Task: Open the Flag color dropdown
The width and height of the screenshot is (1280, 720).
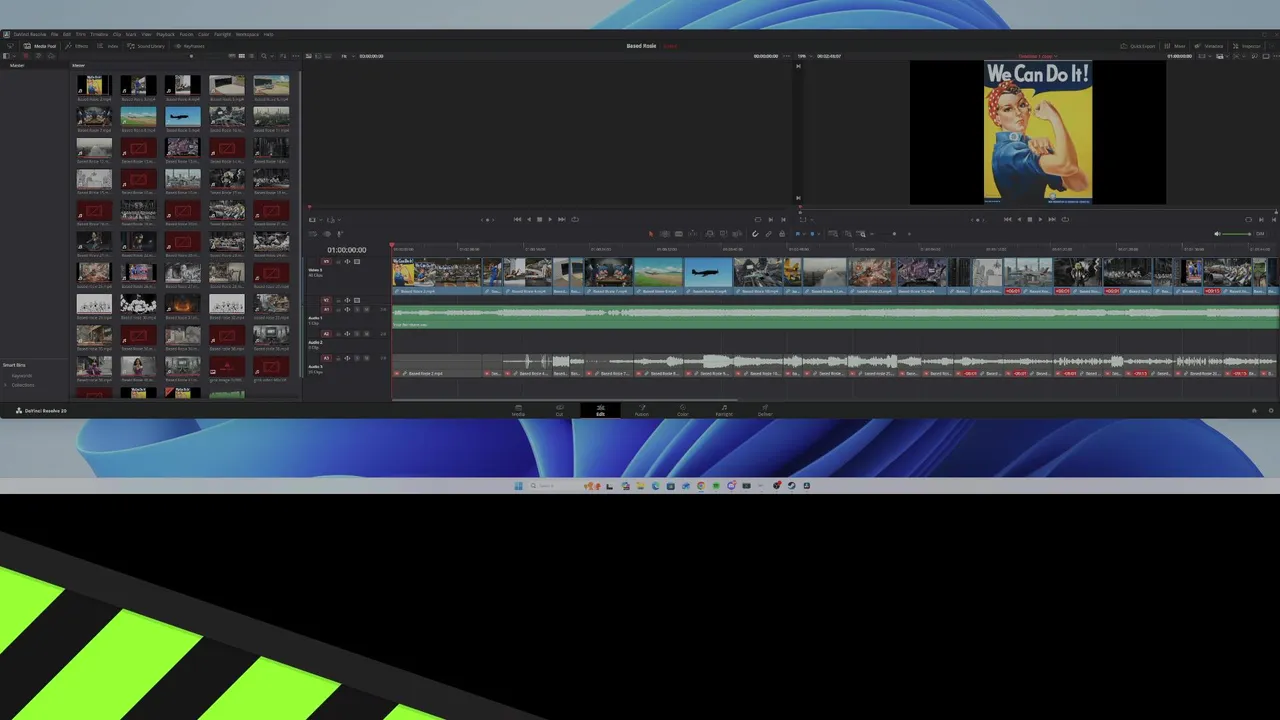Action: [804, 234]
